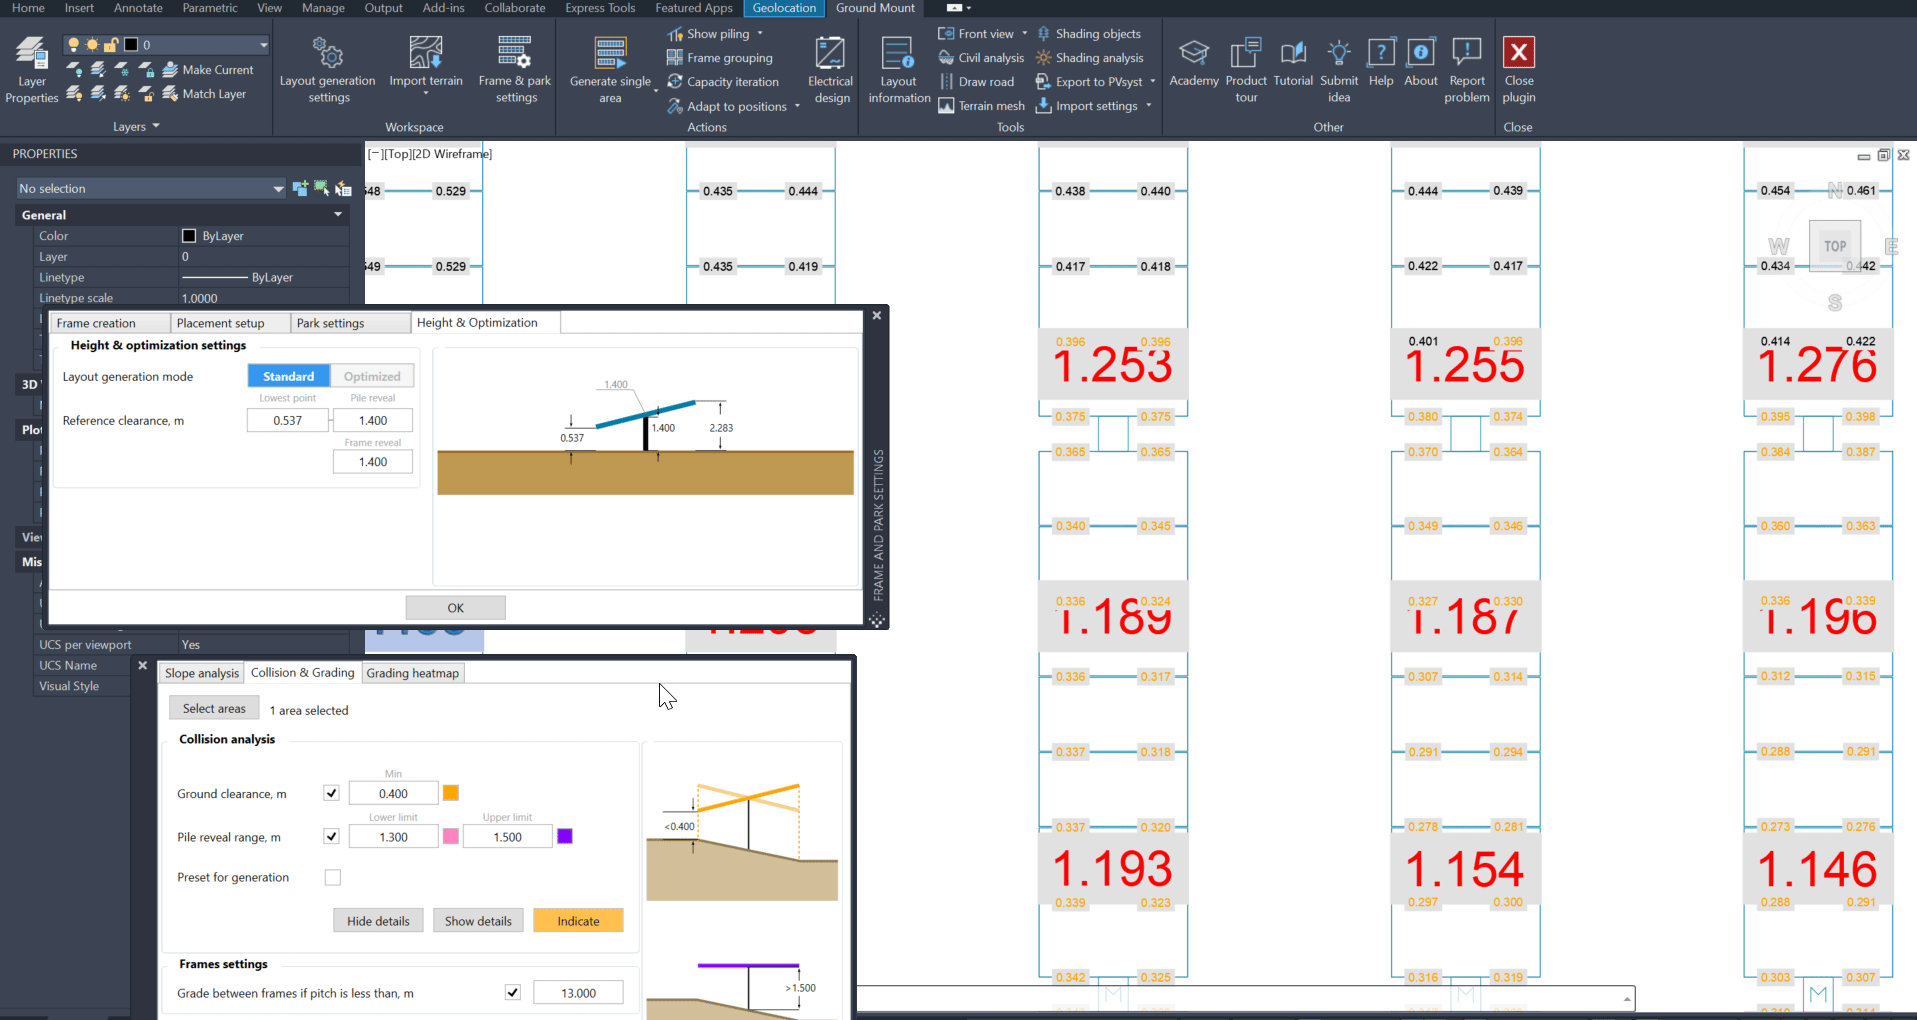Viewport: 1917px width, 1020px height.
Task: Open Layout information tool
Action: click(x=898, y=69)
